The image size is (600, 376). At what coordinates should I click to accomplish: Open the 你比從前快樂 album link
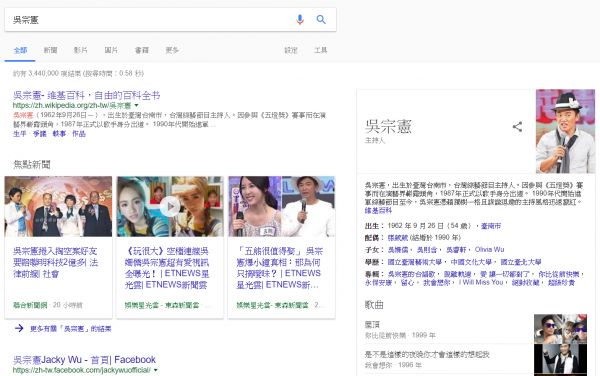pos(559,274)
